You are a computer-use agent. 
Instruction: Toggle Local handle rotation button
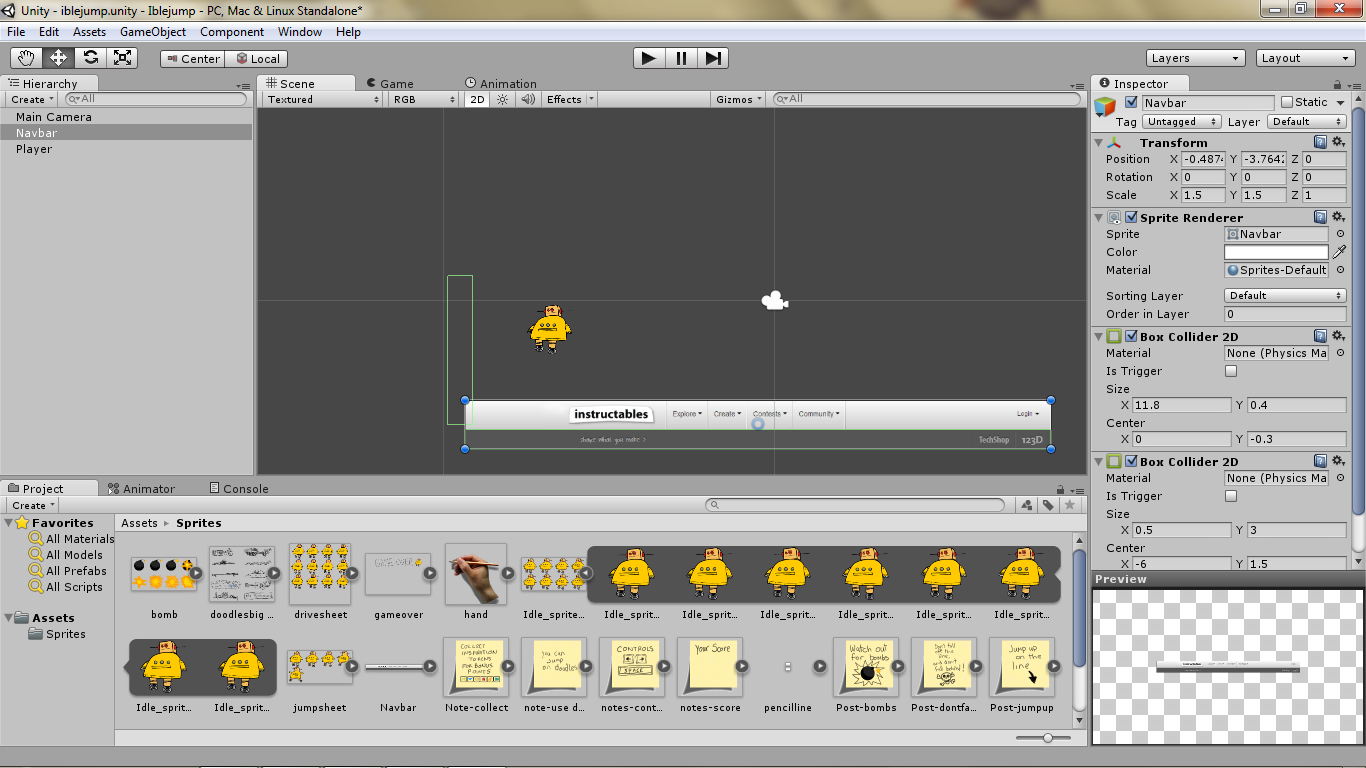coord(256,58)
